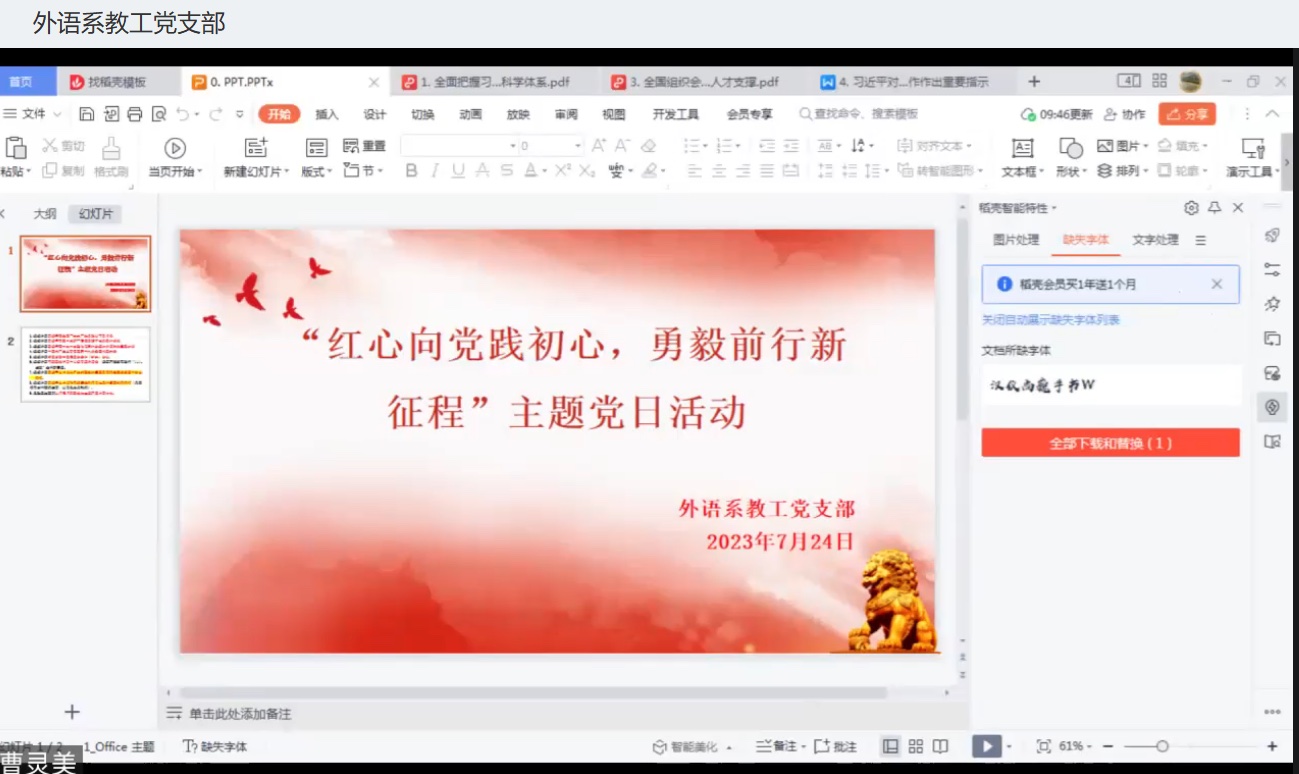Start the slideshow play button in status bar
This screenshot has width=1299, height=774.
click(x=986, y=747)
